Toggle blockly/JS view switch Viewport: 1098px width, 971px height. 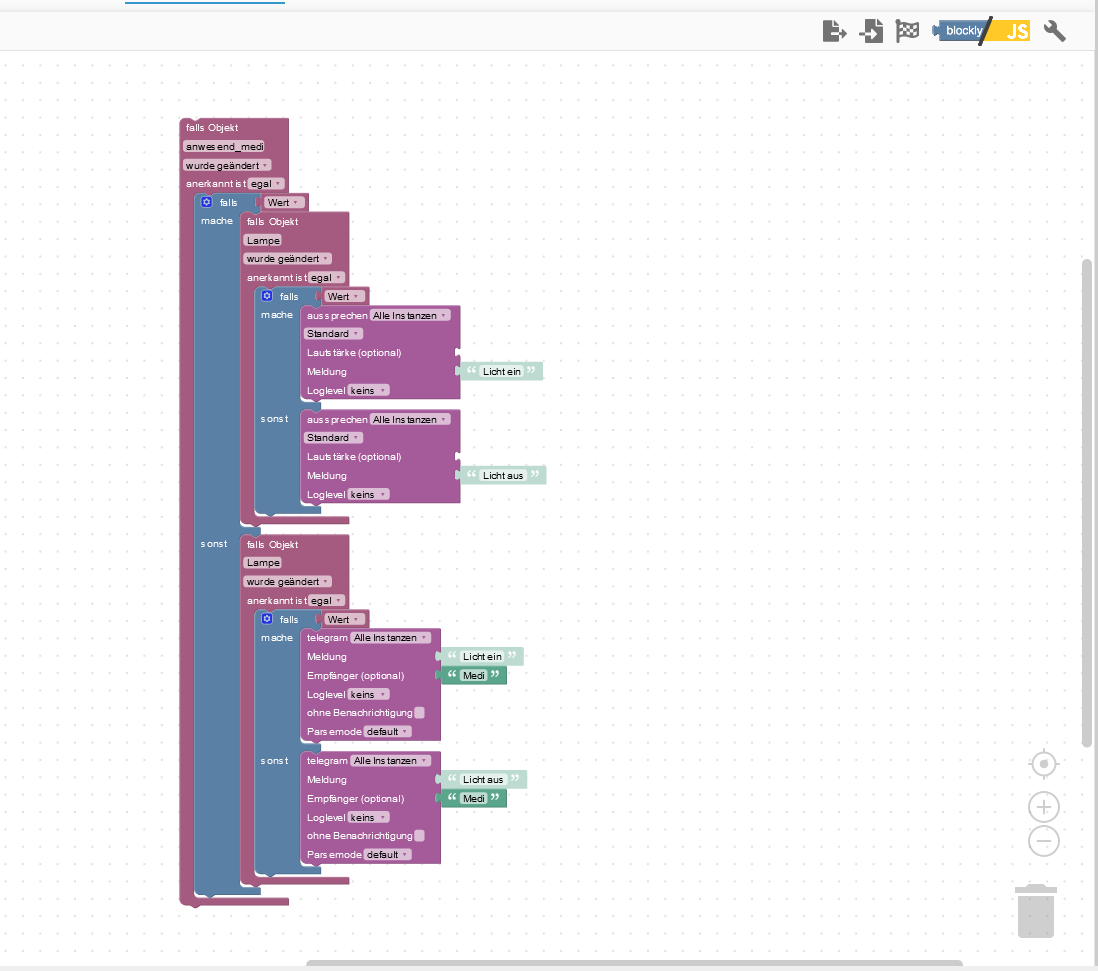[982, 31]
